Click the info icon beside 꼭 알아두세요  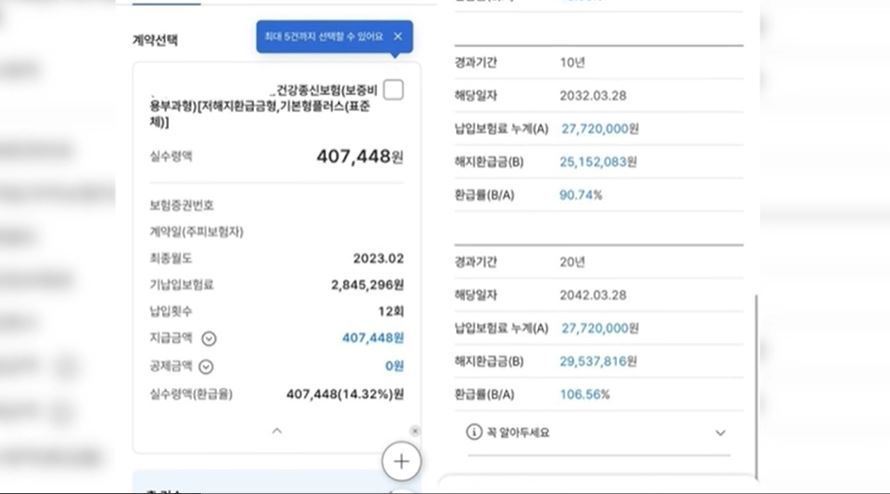click(474, 433)
